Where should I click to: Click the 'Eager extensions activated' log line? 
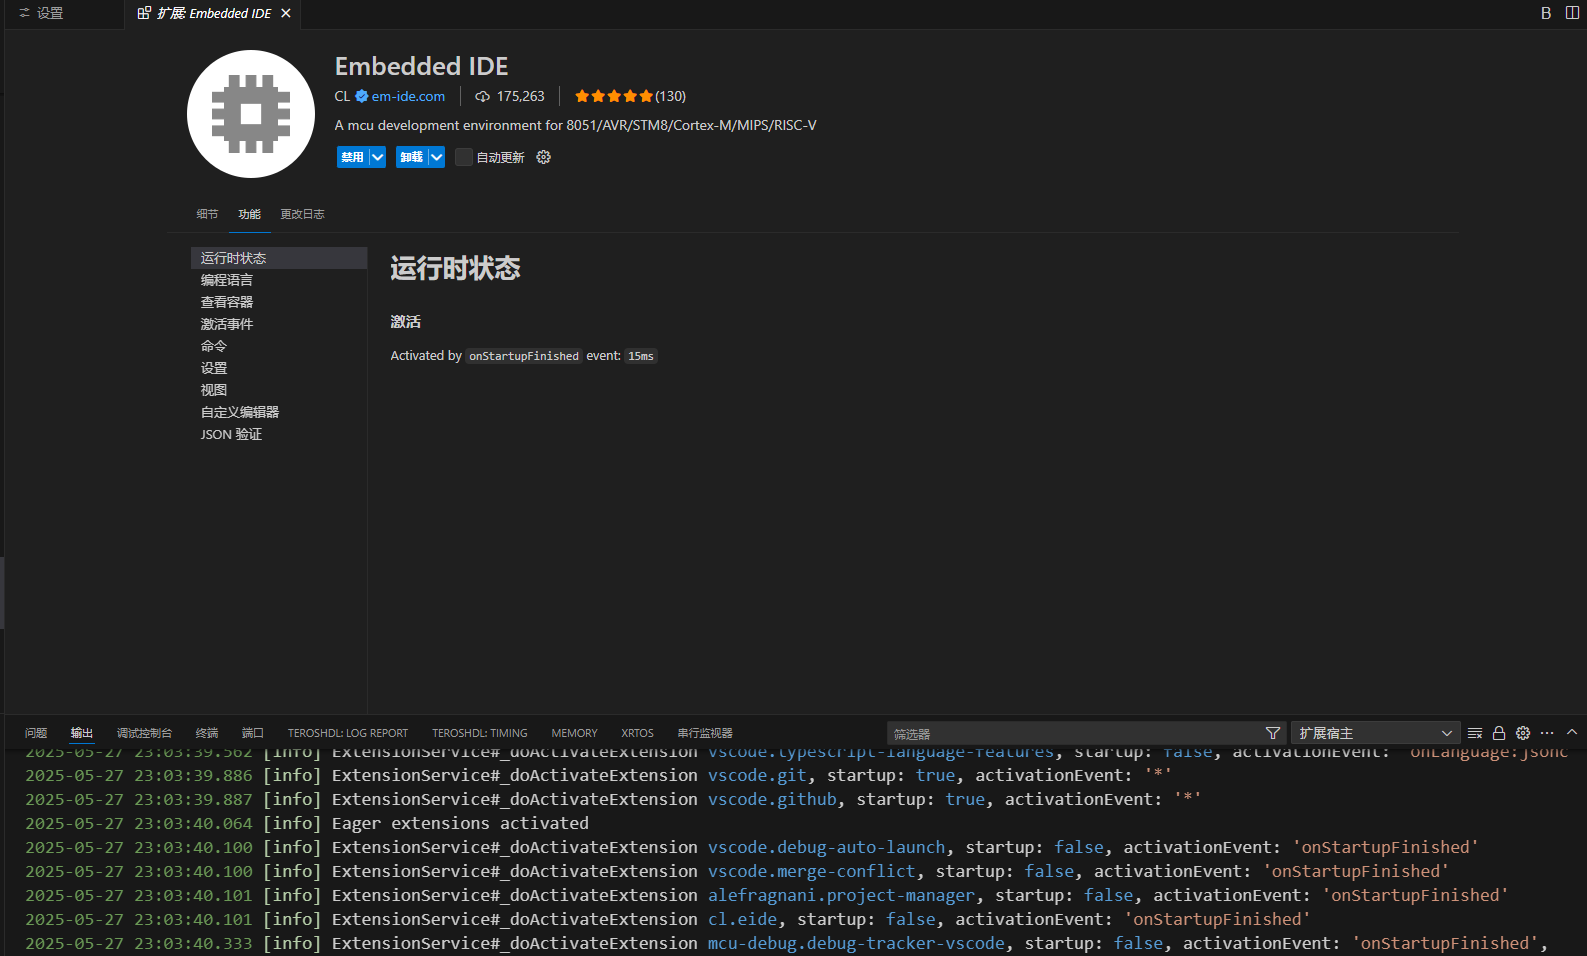(460, 823)
